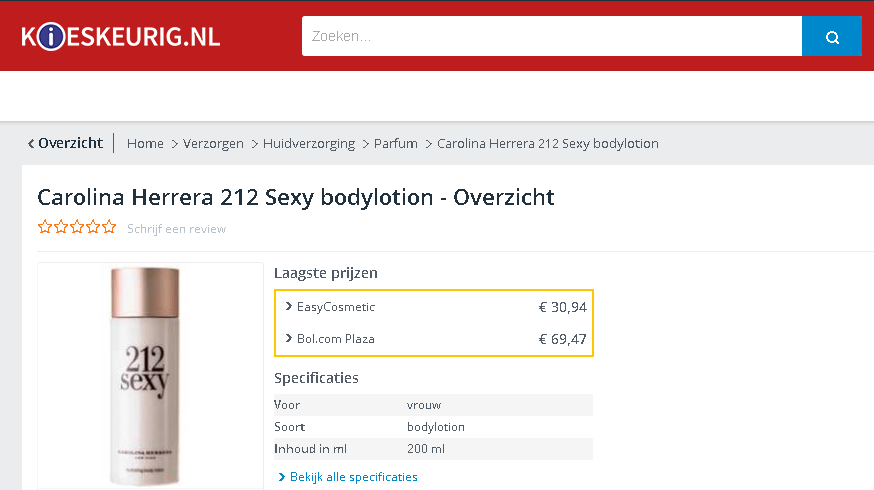
Task: Click Bekijk alle specificaties
Action: coord(353,477)
